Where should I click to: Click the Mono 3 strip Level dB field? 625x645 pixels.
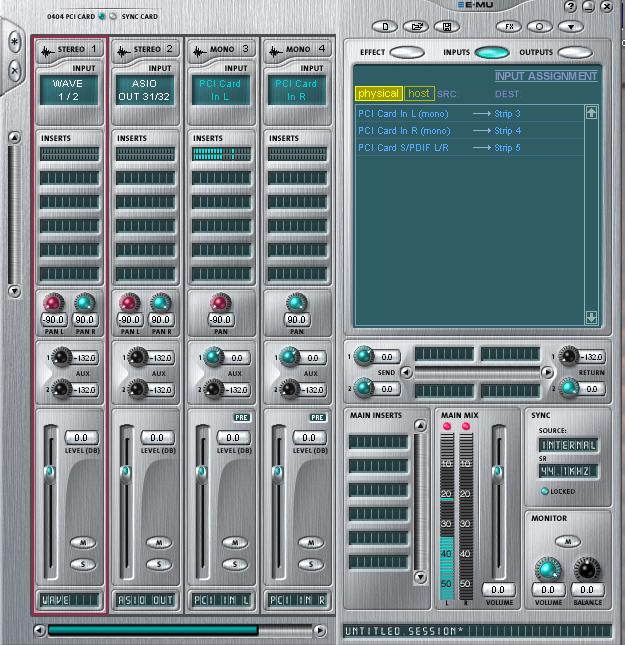click(x=232, y=437)
